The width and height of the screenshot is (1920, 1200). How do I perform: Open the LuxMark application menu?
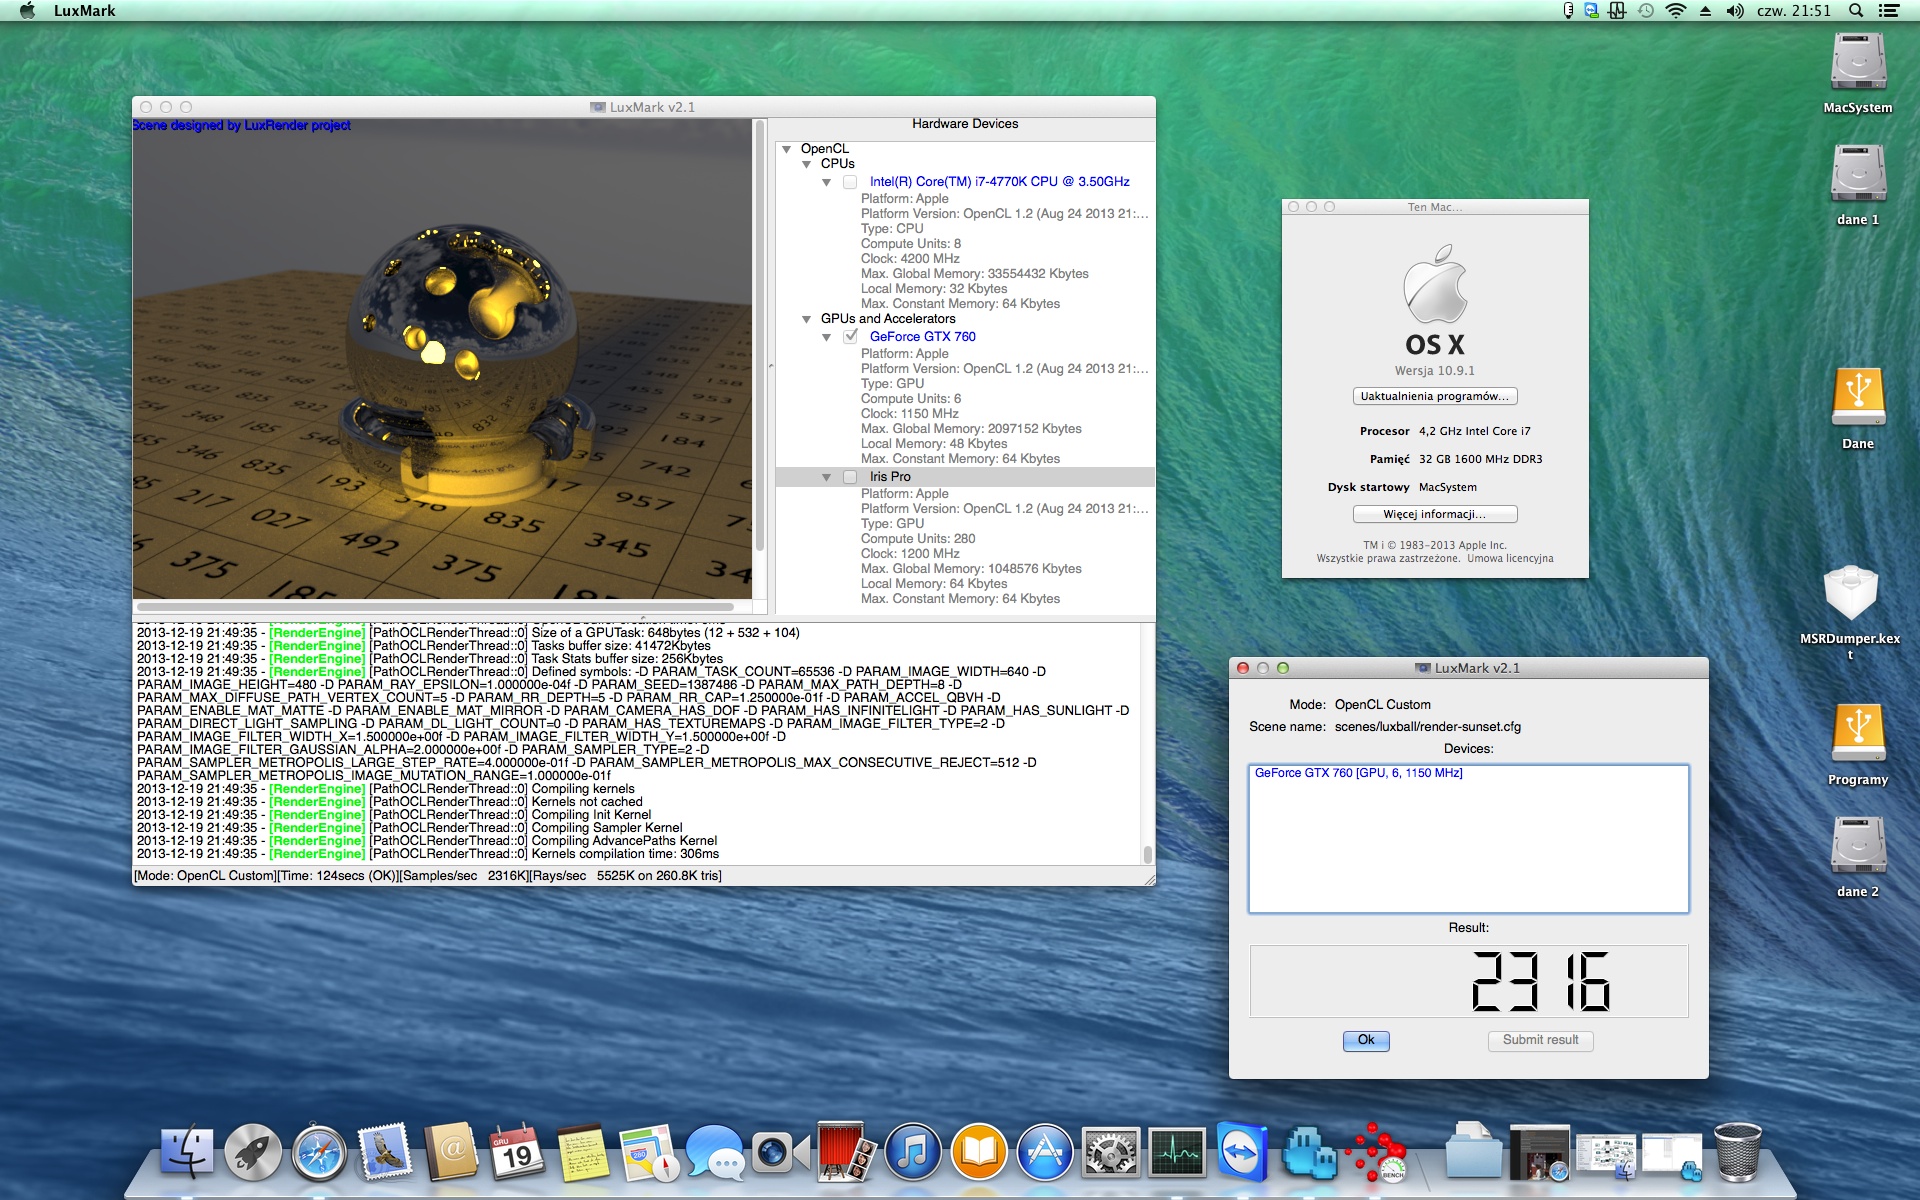pyautogui.click(x=84, y=11)
